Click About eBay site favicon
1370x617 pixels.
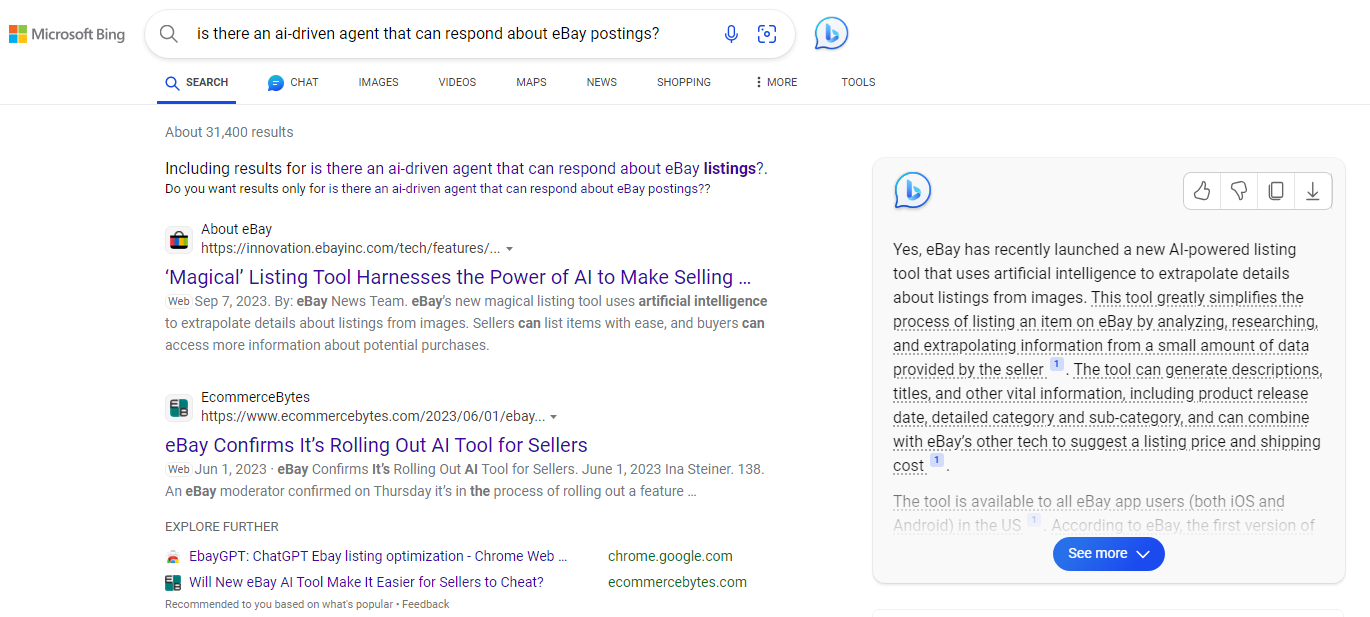[178, 239]
